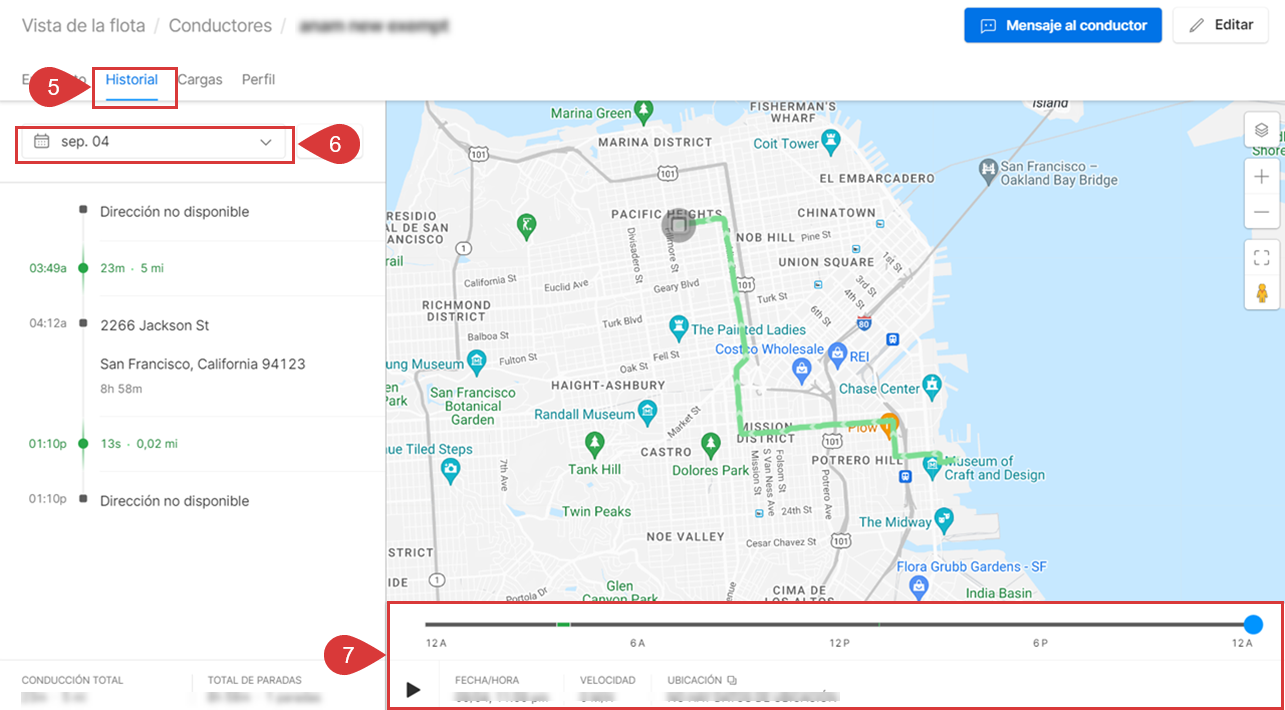This screenshot has height=710, width=1285.
Task: Click the calendar icon in date picker
Action: tap(41, 142)
